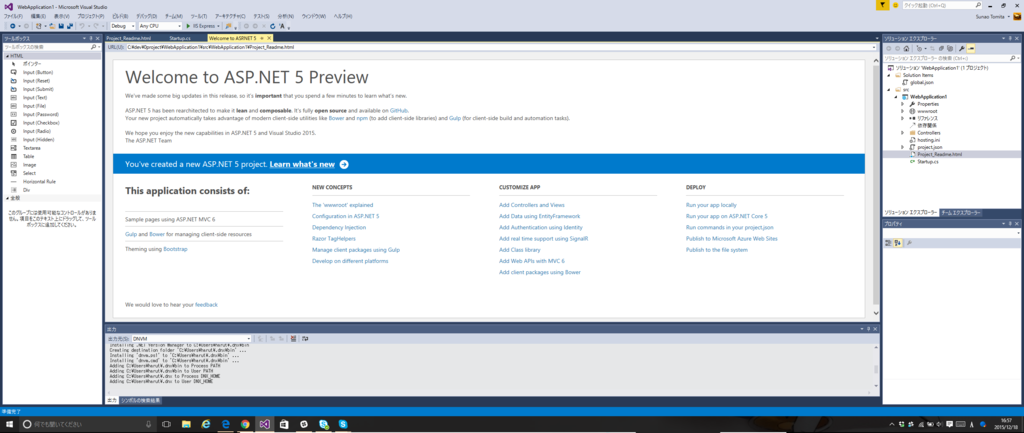Pin the Toolbox panel with auto-hide pin

[91, 39]
